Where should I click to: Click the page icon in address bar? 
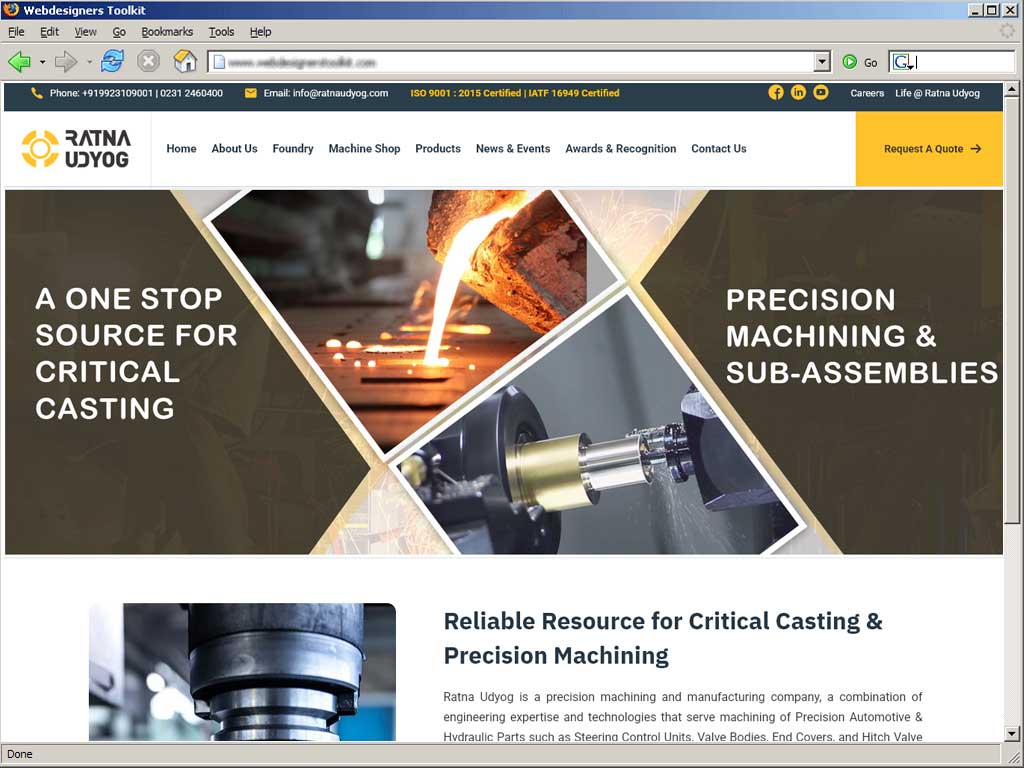[219, 62]
